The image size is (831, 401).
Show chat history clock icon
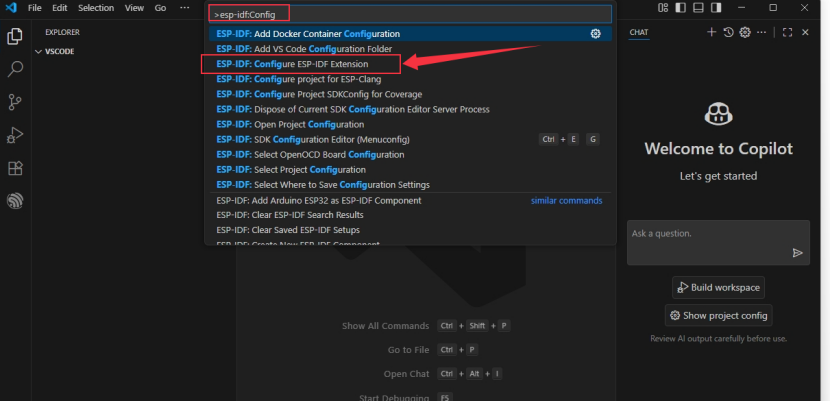pyautogui.click(x=728, y=32)
